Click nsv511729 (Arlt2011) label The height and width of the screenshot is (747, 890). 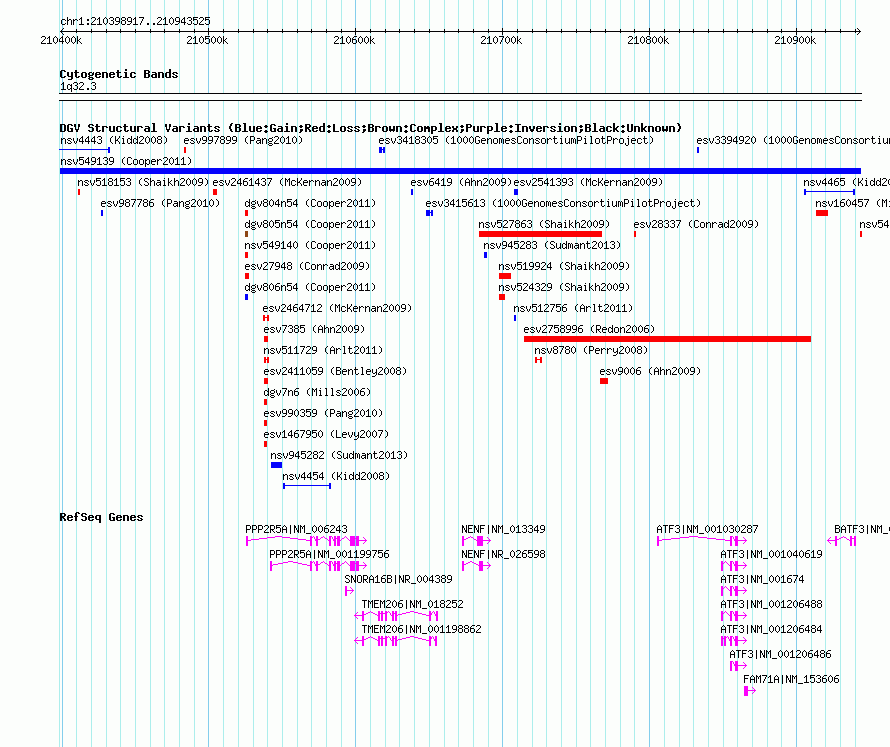pyautogui.click(x=323, y=350)
